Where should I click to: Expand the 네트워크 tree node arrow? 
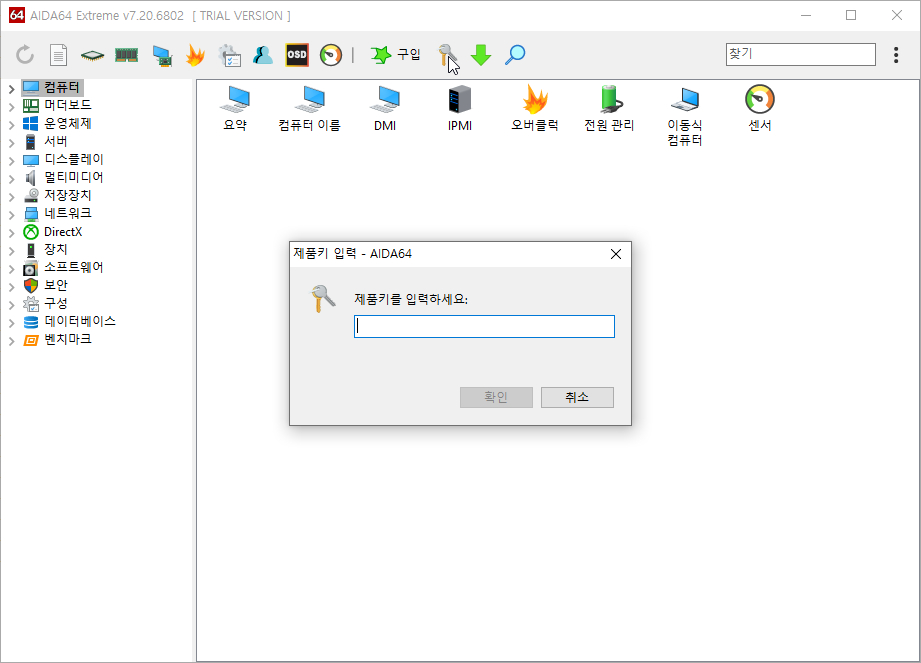click(x=11, y=214)
